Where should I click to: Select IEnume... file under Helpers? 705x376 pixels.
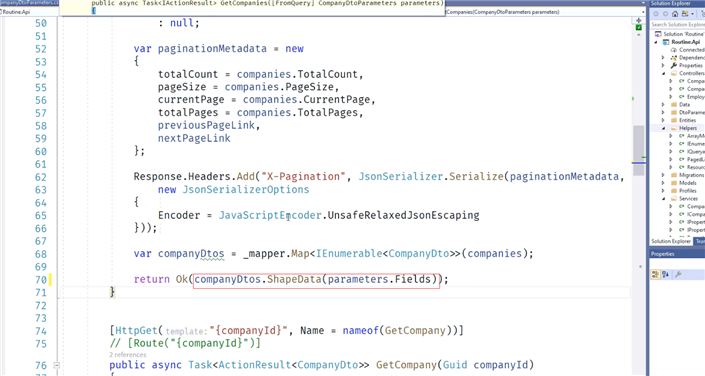click(696, 143)
